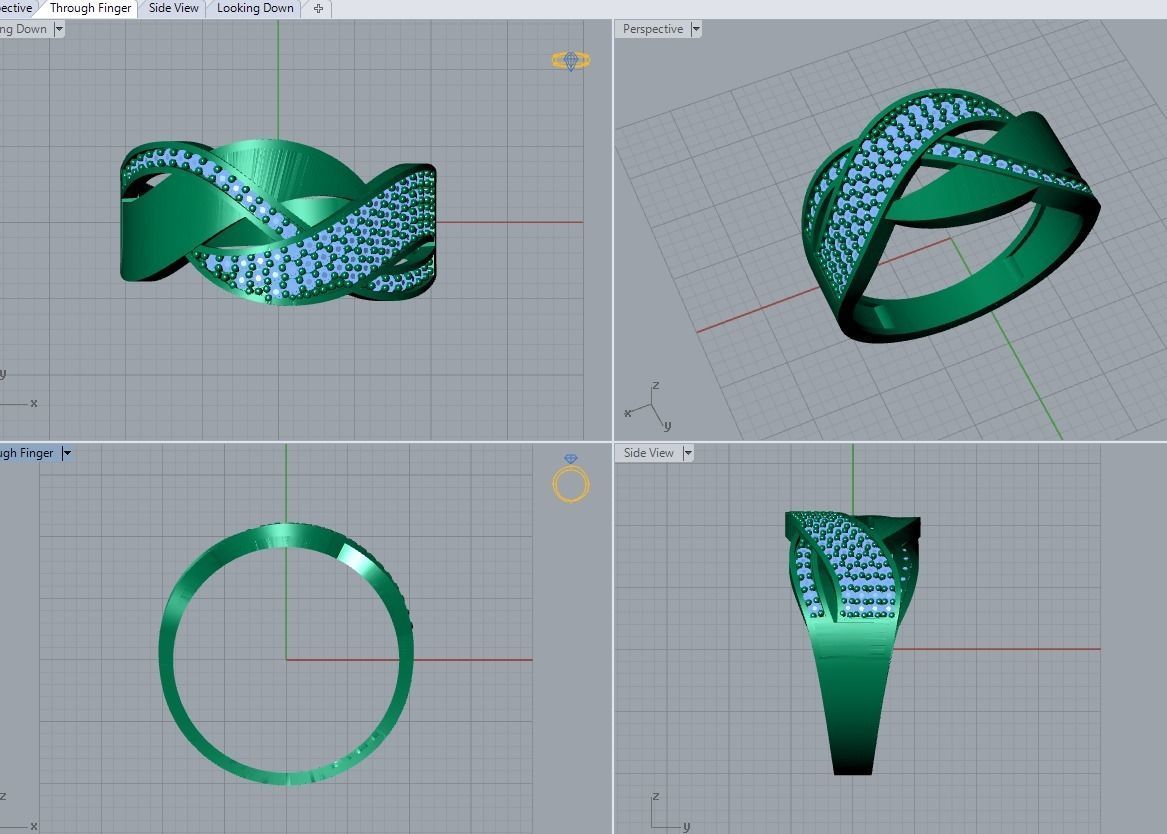1167x834 pixels.
Task: Switch to the Through Finger tab
Action: point(89,8)
